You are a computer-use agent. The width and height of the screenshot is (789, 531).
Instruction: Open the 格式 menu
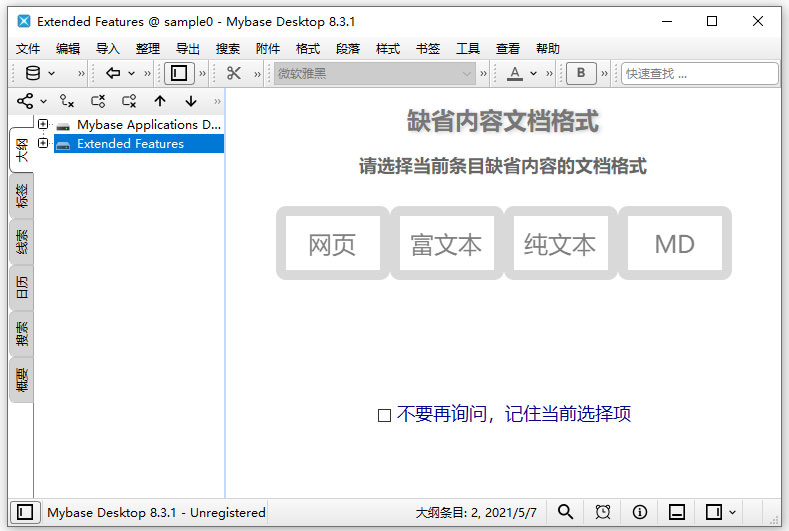pos(308,49)
